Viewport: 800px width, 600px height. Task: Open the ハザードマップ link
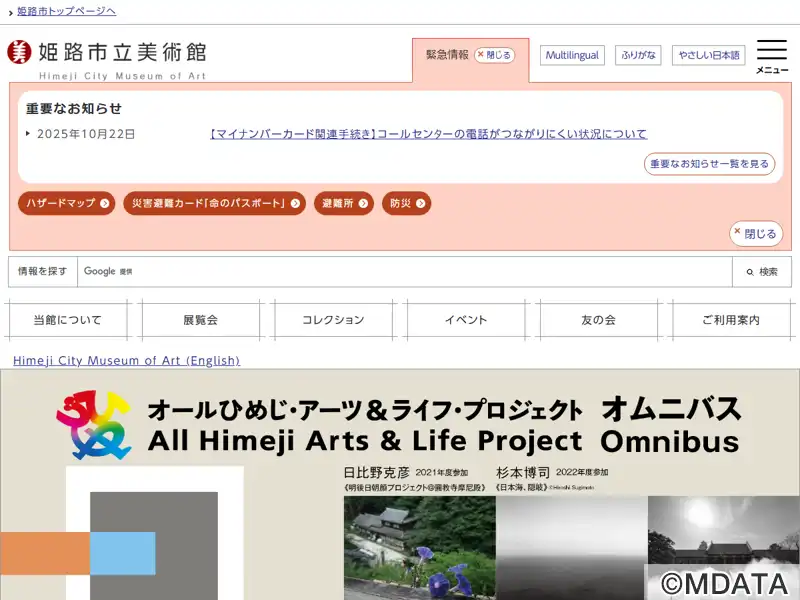[x=67, y=203]
